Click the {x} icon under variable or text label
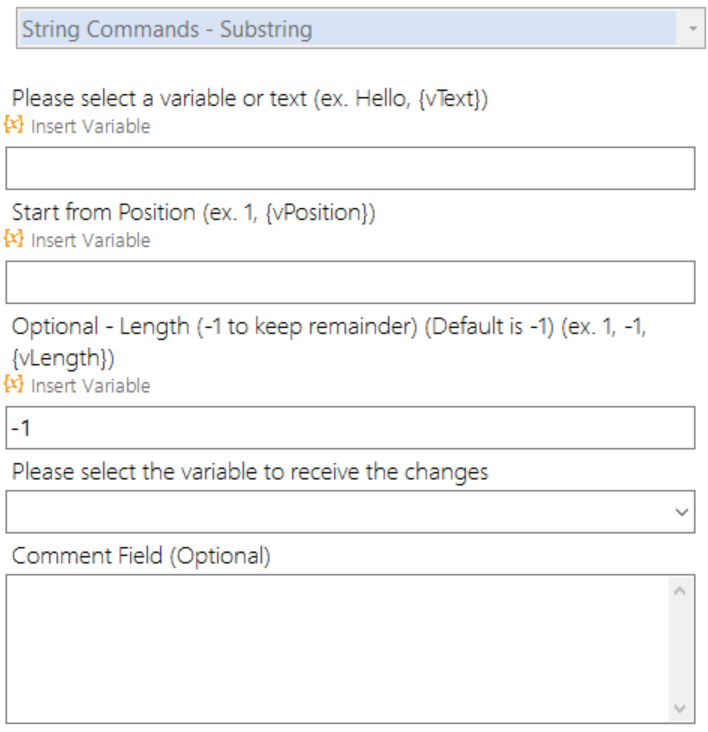The image size is (708, 732). click(14, 125)
